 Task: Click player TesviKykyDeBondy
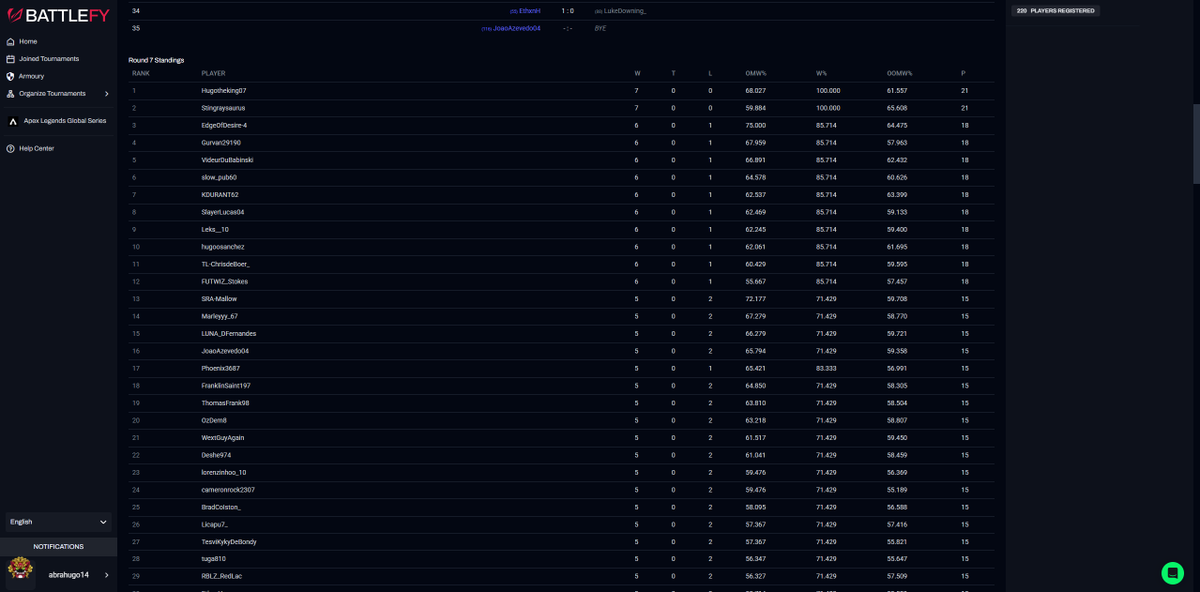[x=229, y=542]
